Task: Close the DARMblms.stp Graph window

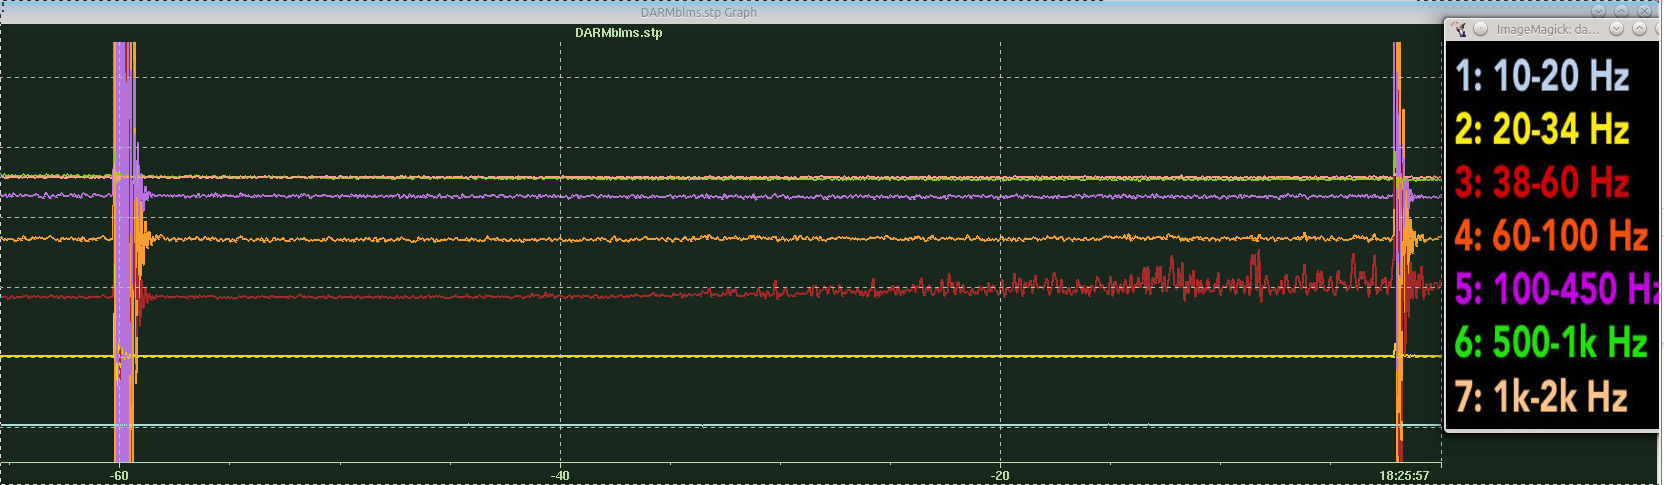Action: pyautogui.click(x=1644, y=11)
